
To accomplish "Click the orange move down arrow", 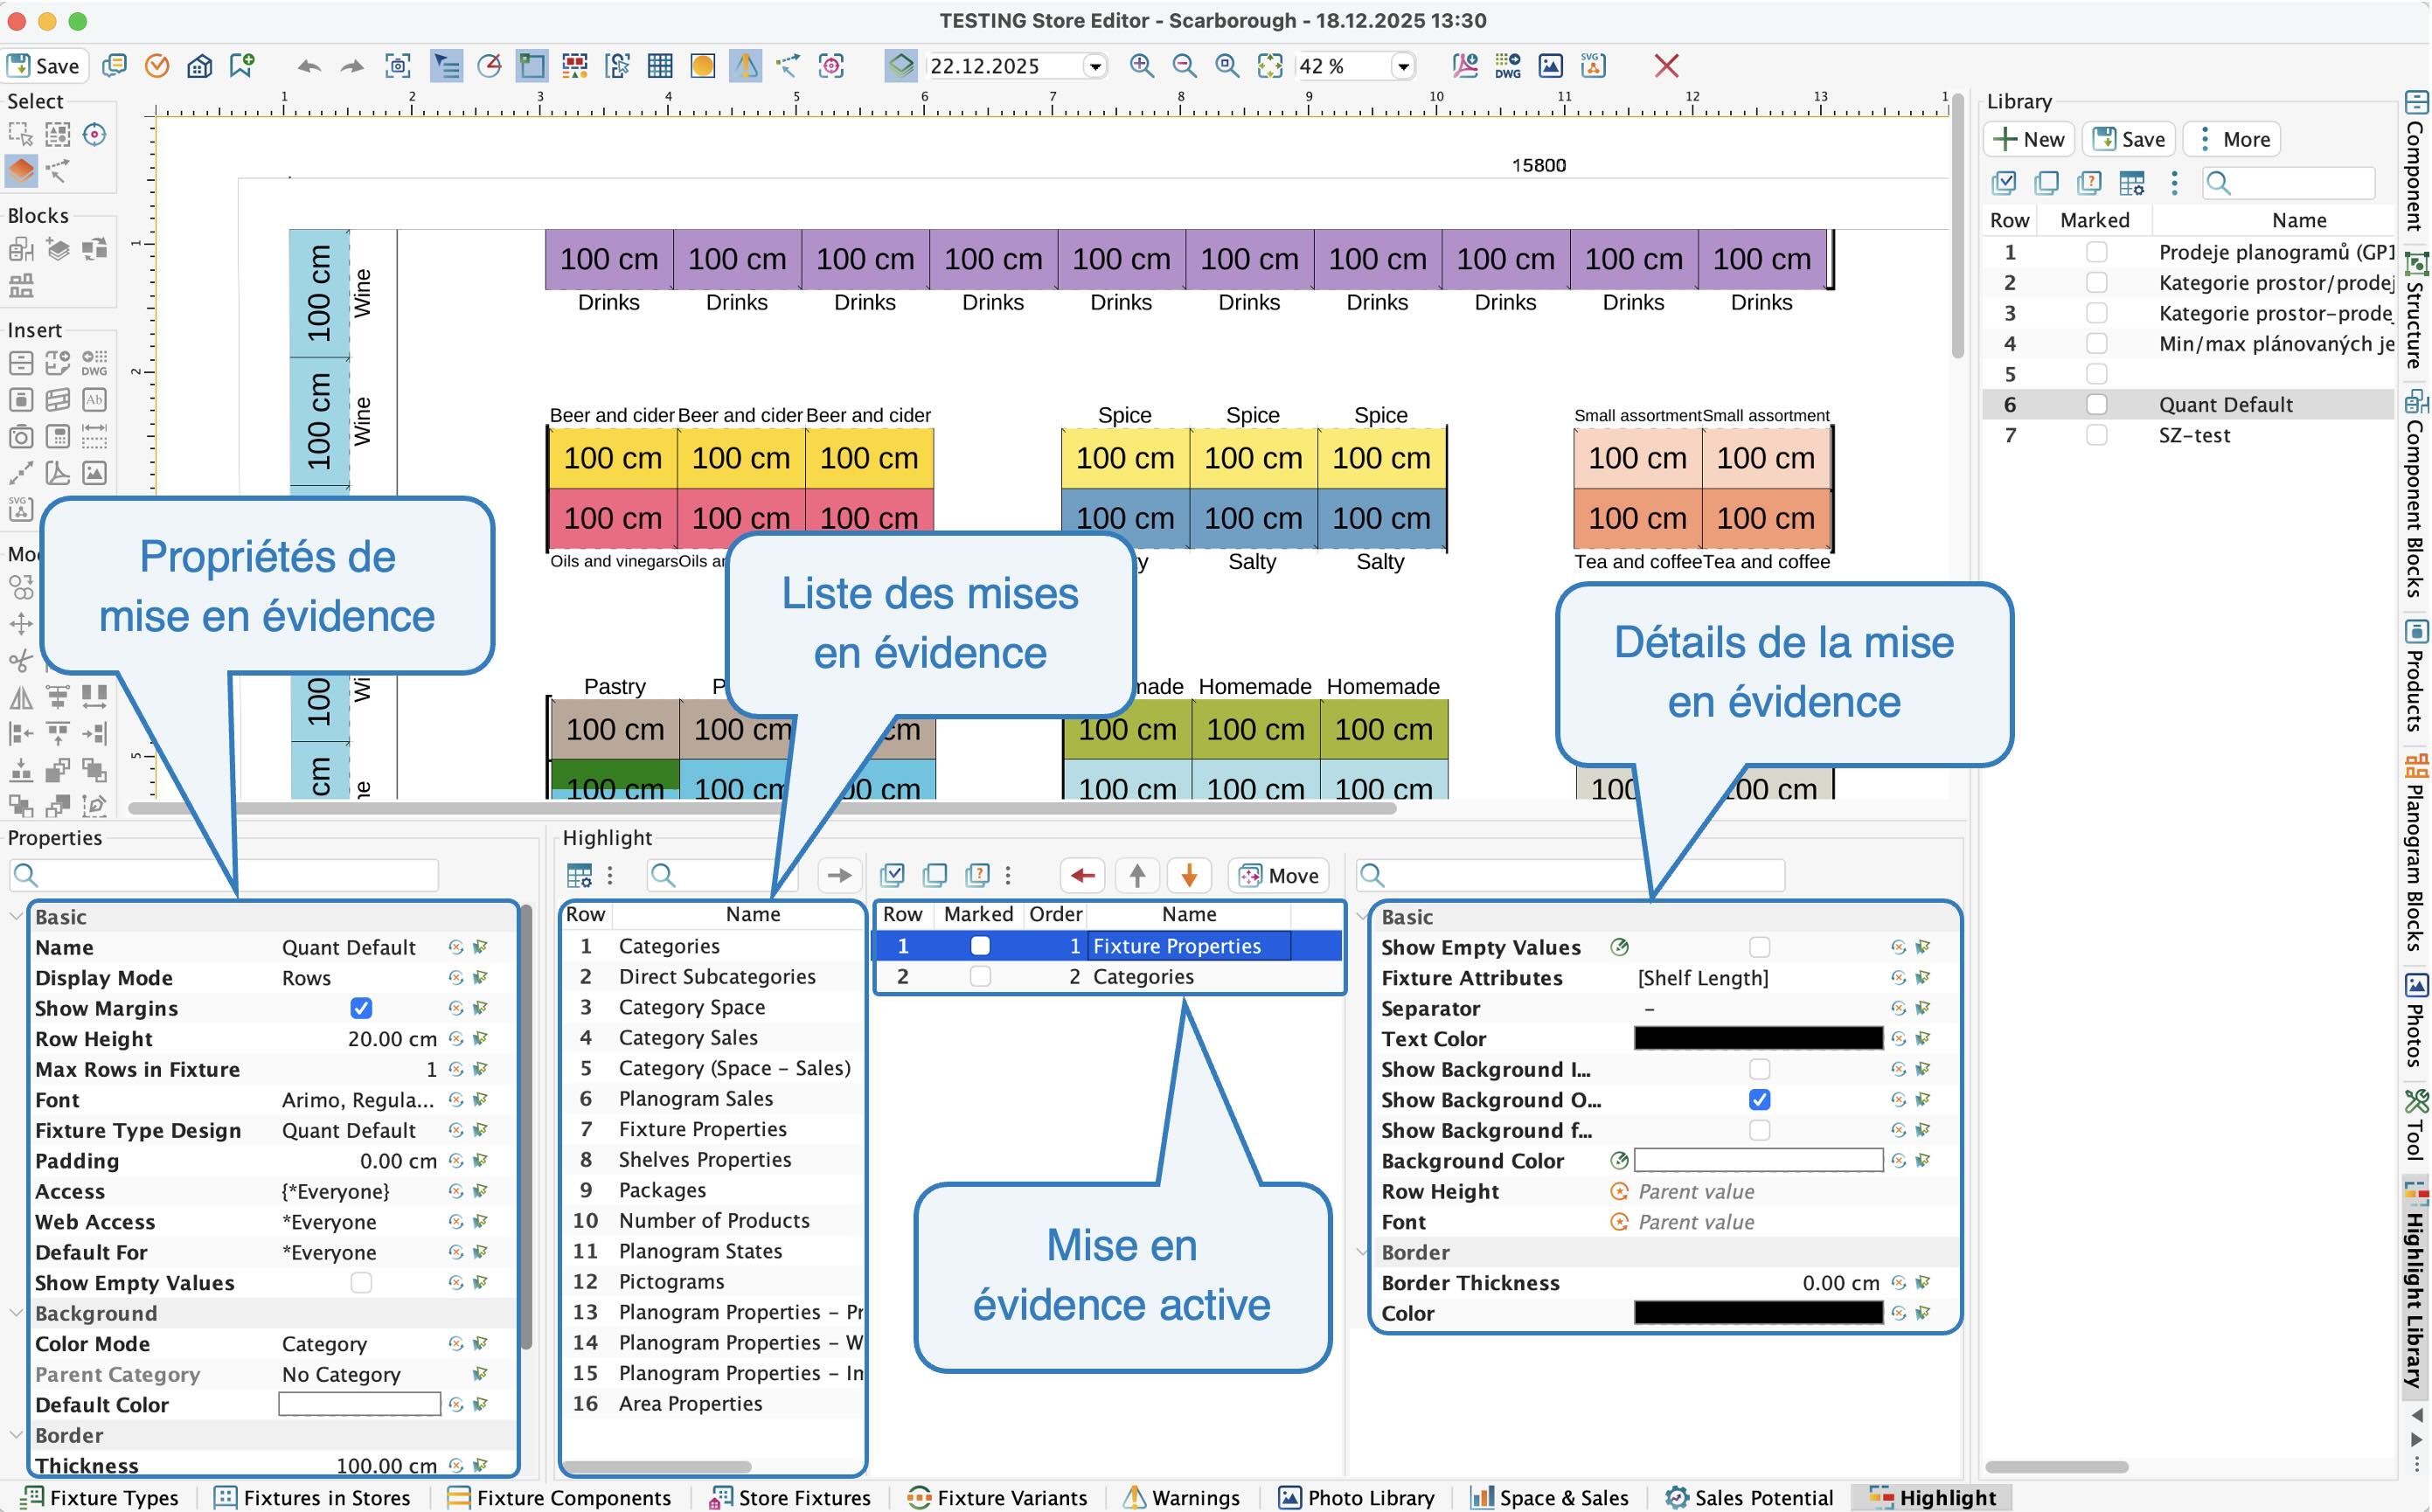I will tap(1189, 876).
